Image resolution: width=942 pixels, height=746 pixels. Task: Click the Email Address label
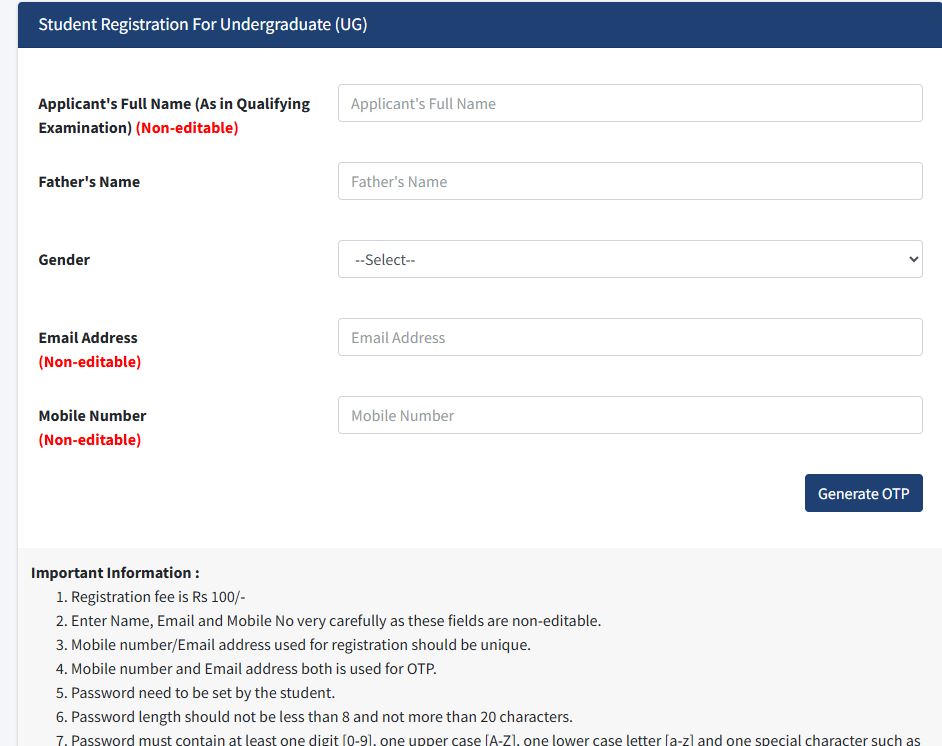[x=88, y=338]
